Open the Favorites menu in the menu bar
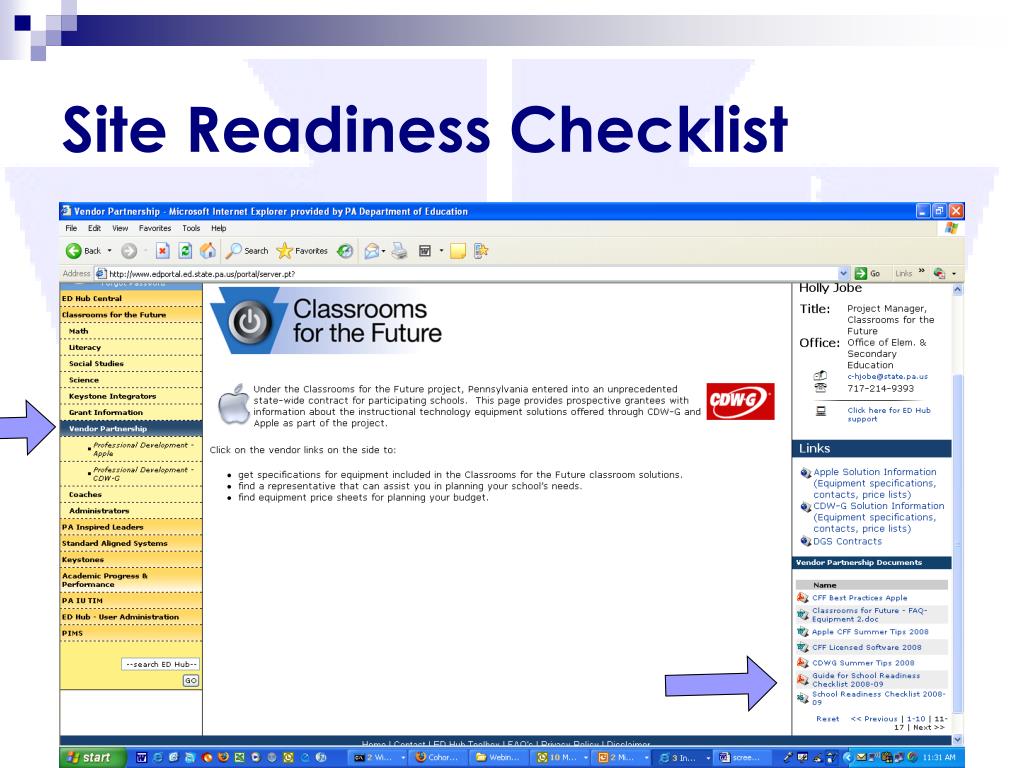 (x=155, y=228)
